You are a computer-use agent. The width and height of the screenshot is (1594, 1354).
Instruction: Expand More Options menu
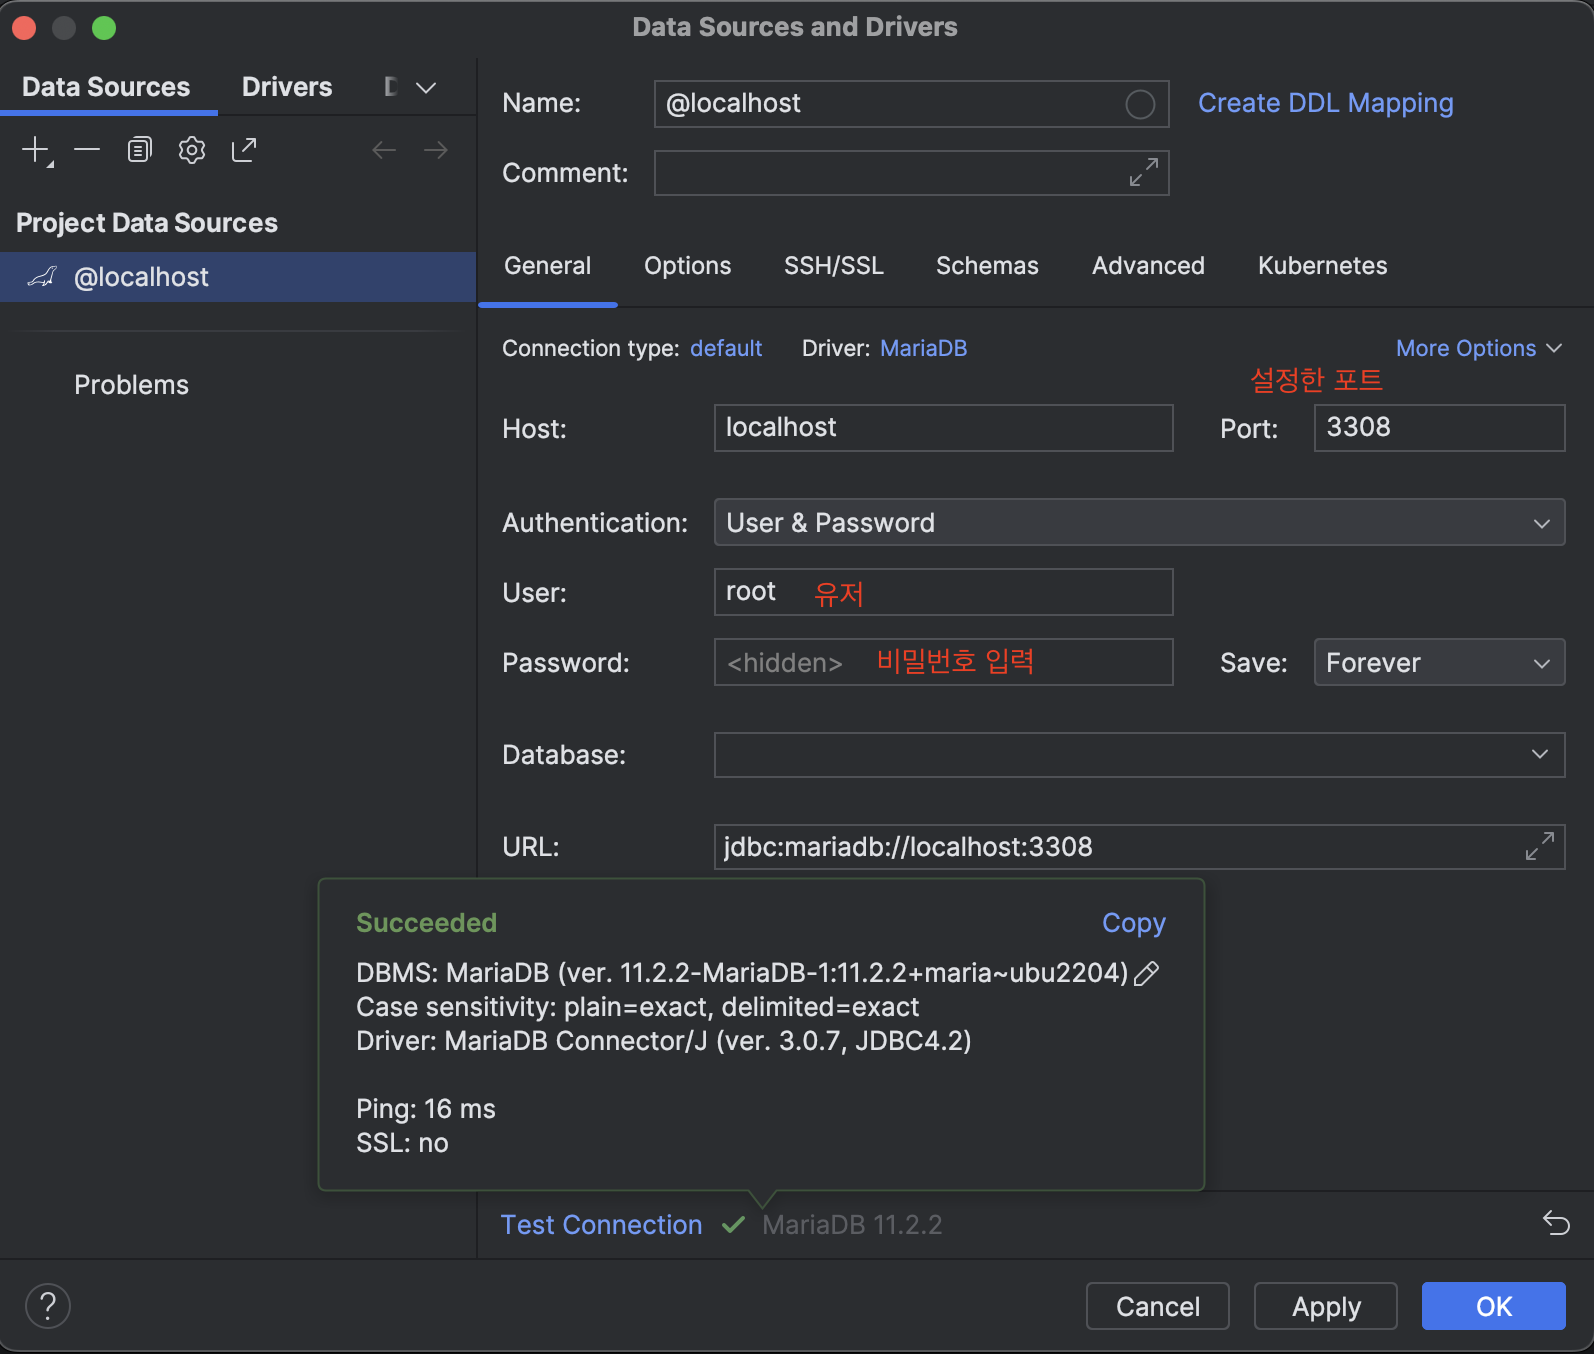pos(1478,348)
